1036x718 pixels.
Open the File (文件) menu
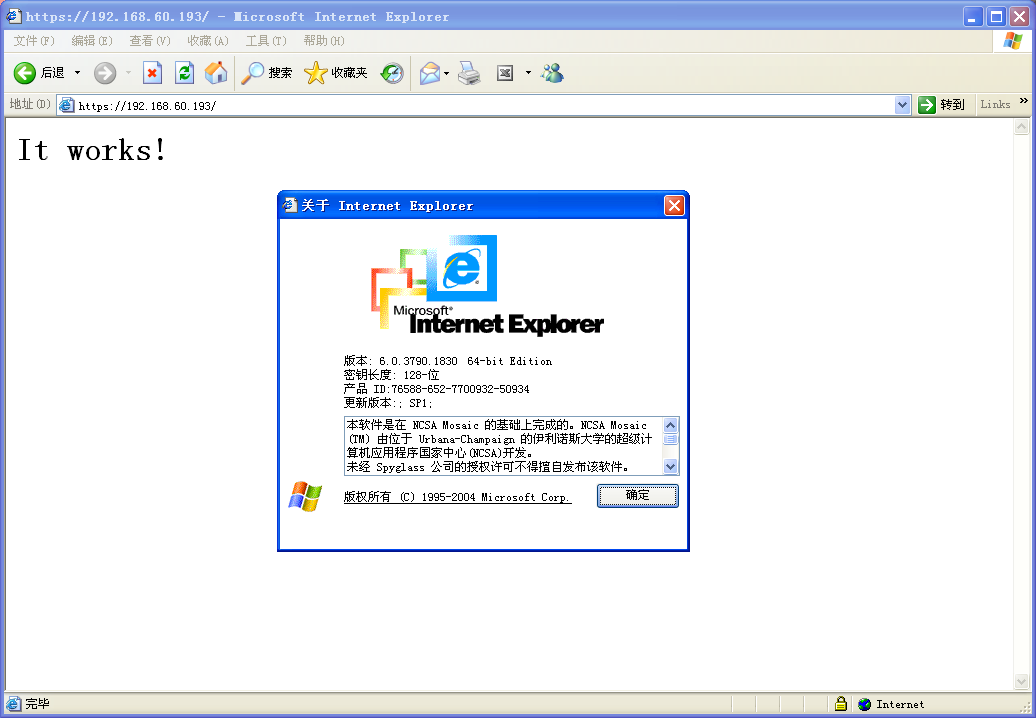[x=34, y=41]
